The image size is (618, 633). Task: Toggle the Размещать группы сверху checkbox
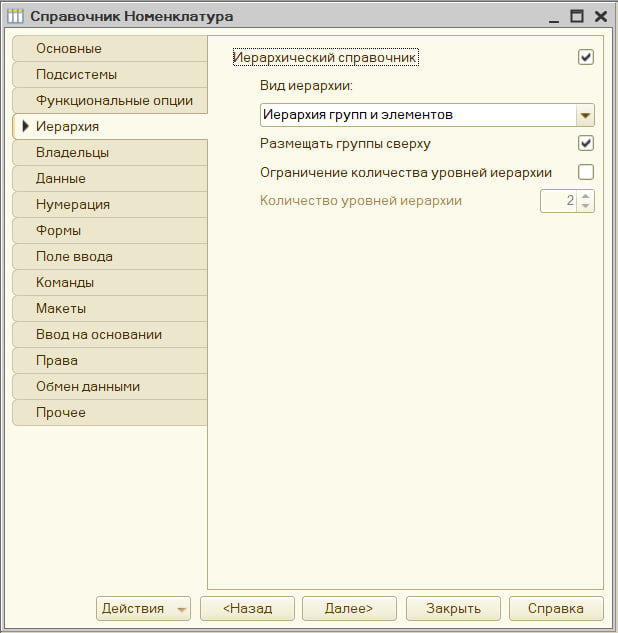coord(586,143)
